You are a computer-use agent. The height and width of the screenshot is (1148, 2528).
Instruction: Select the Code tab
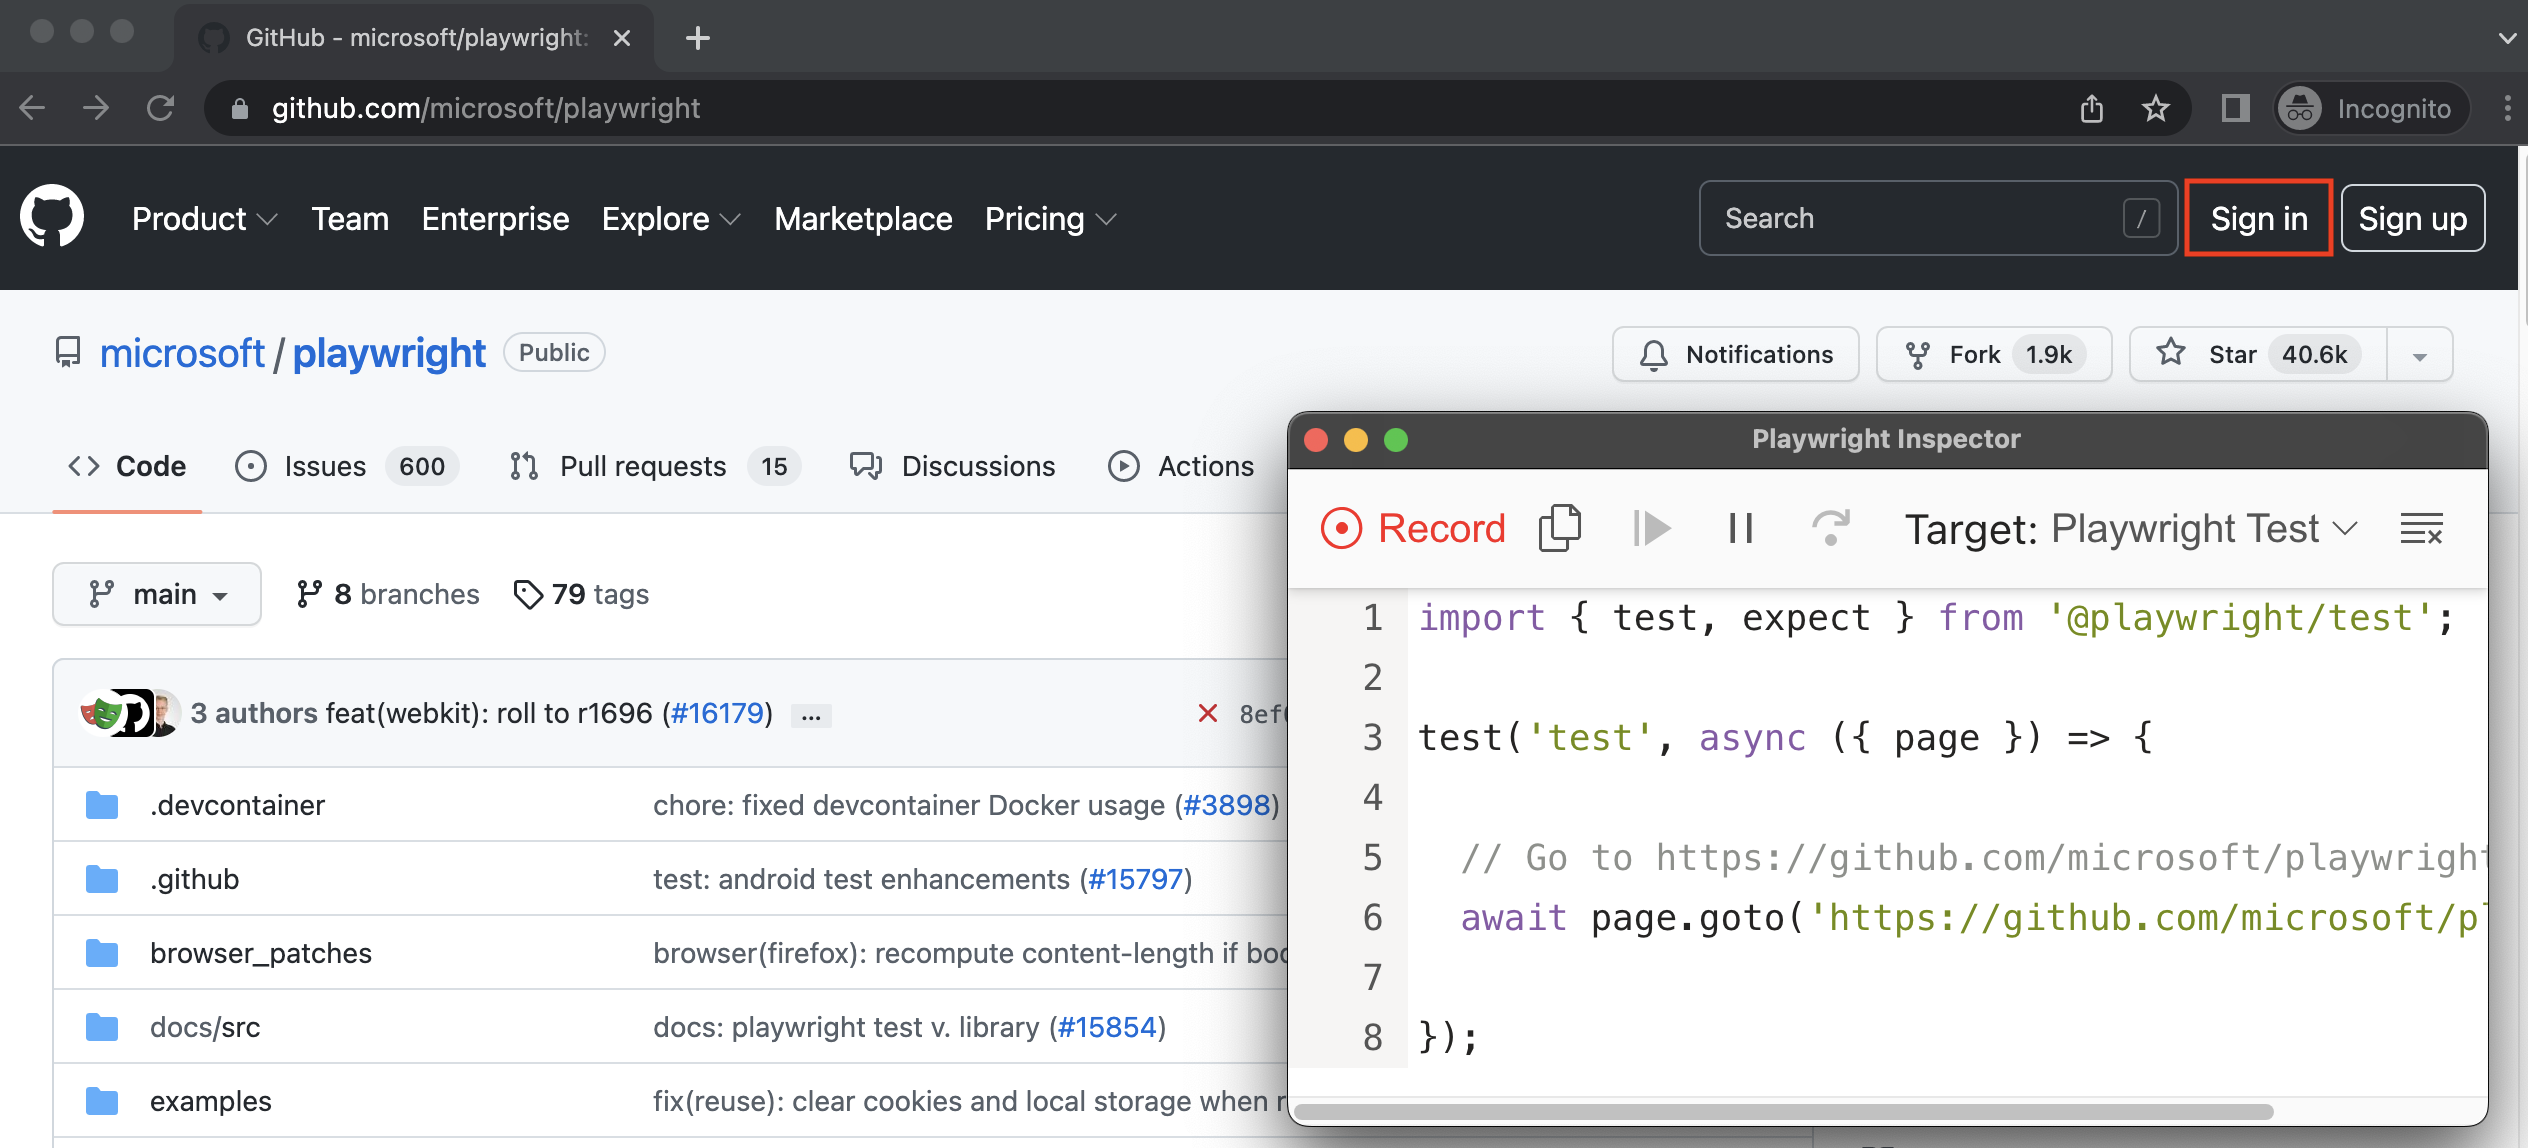(127, 466)
